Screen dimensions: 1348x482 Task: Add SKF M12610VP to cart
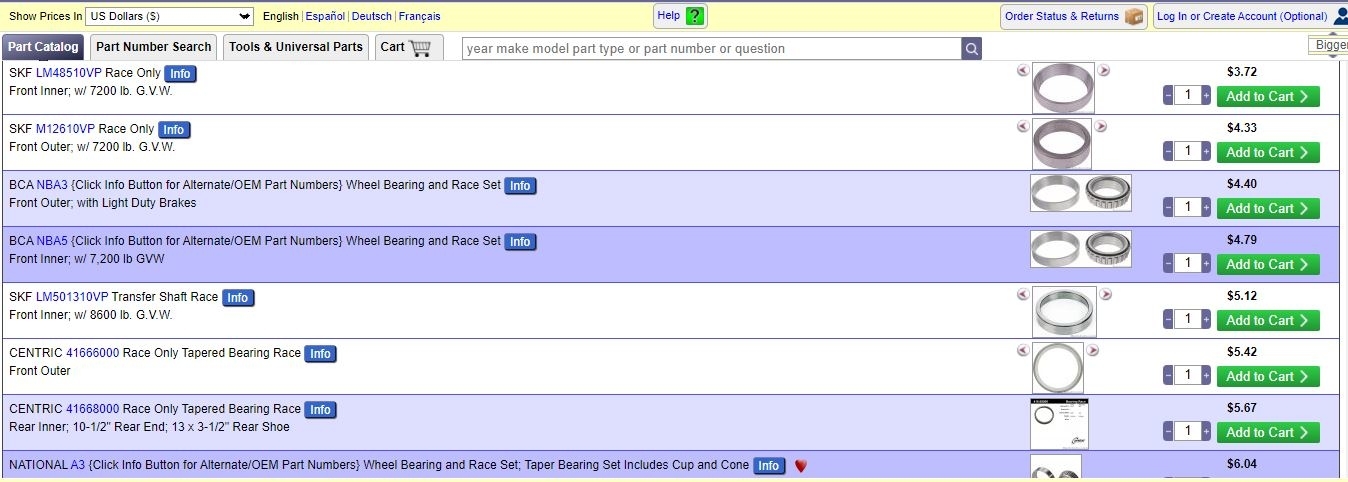click(1268, 152)
